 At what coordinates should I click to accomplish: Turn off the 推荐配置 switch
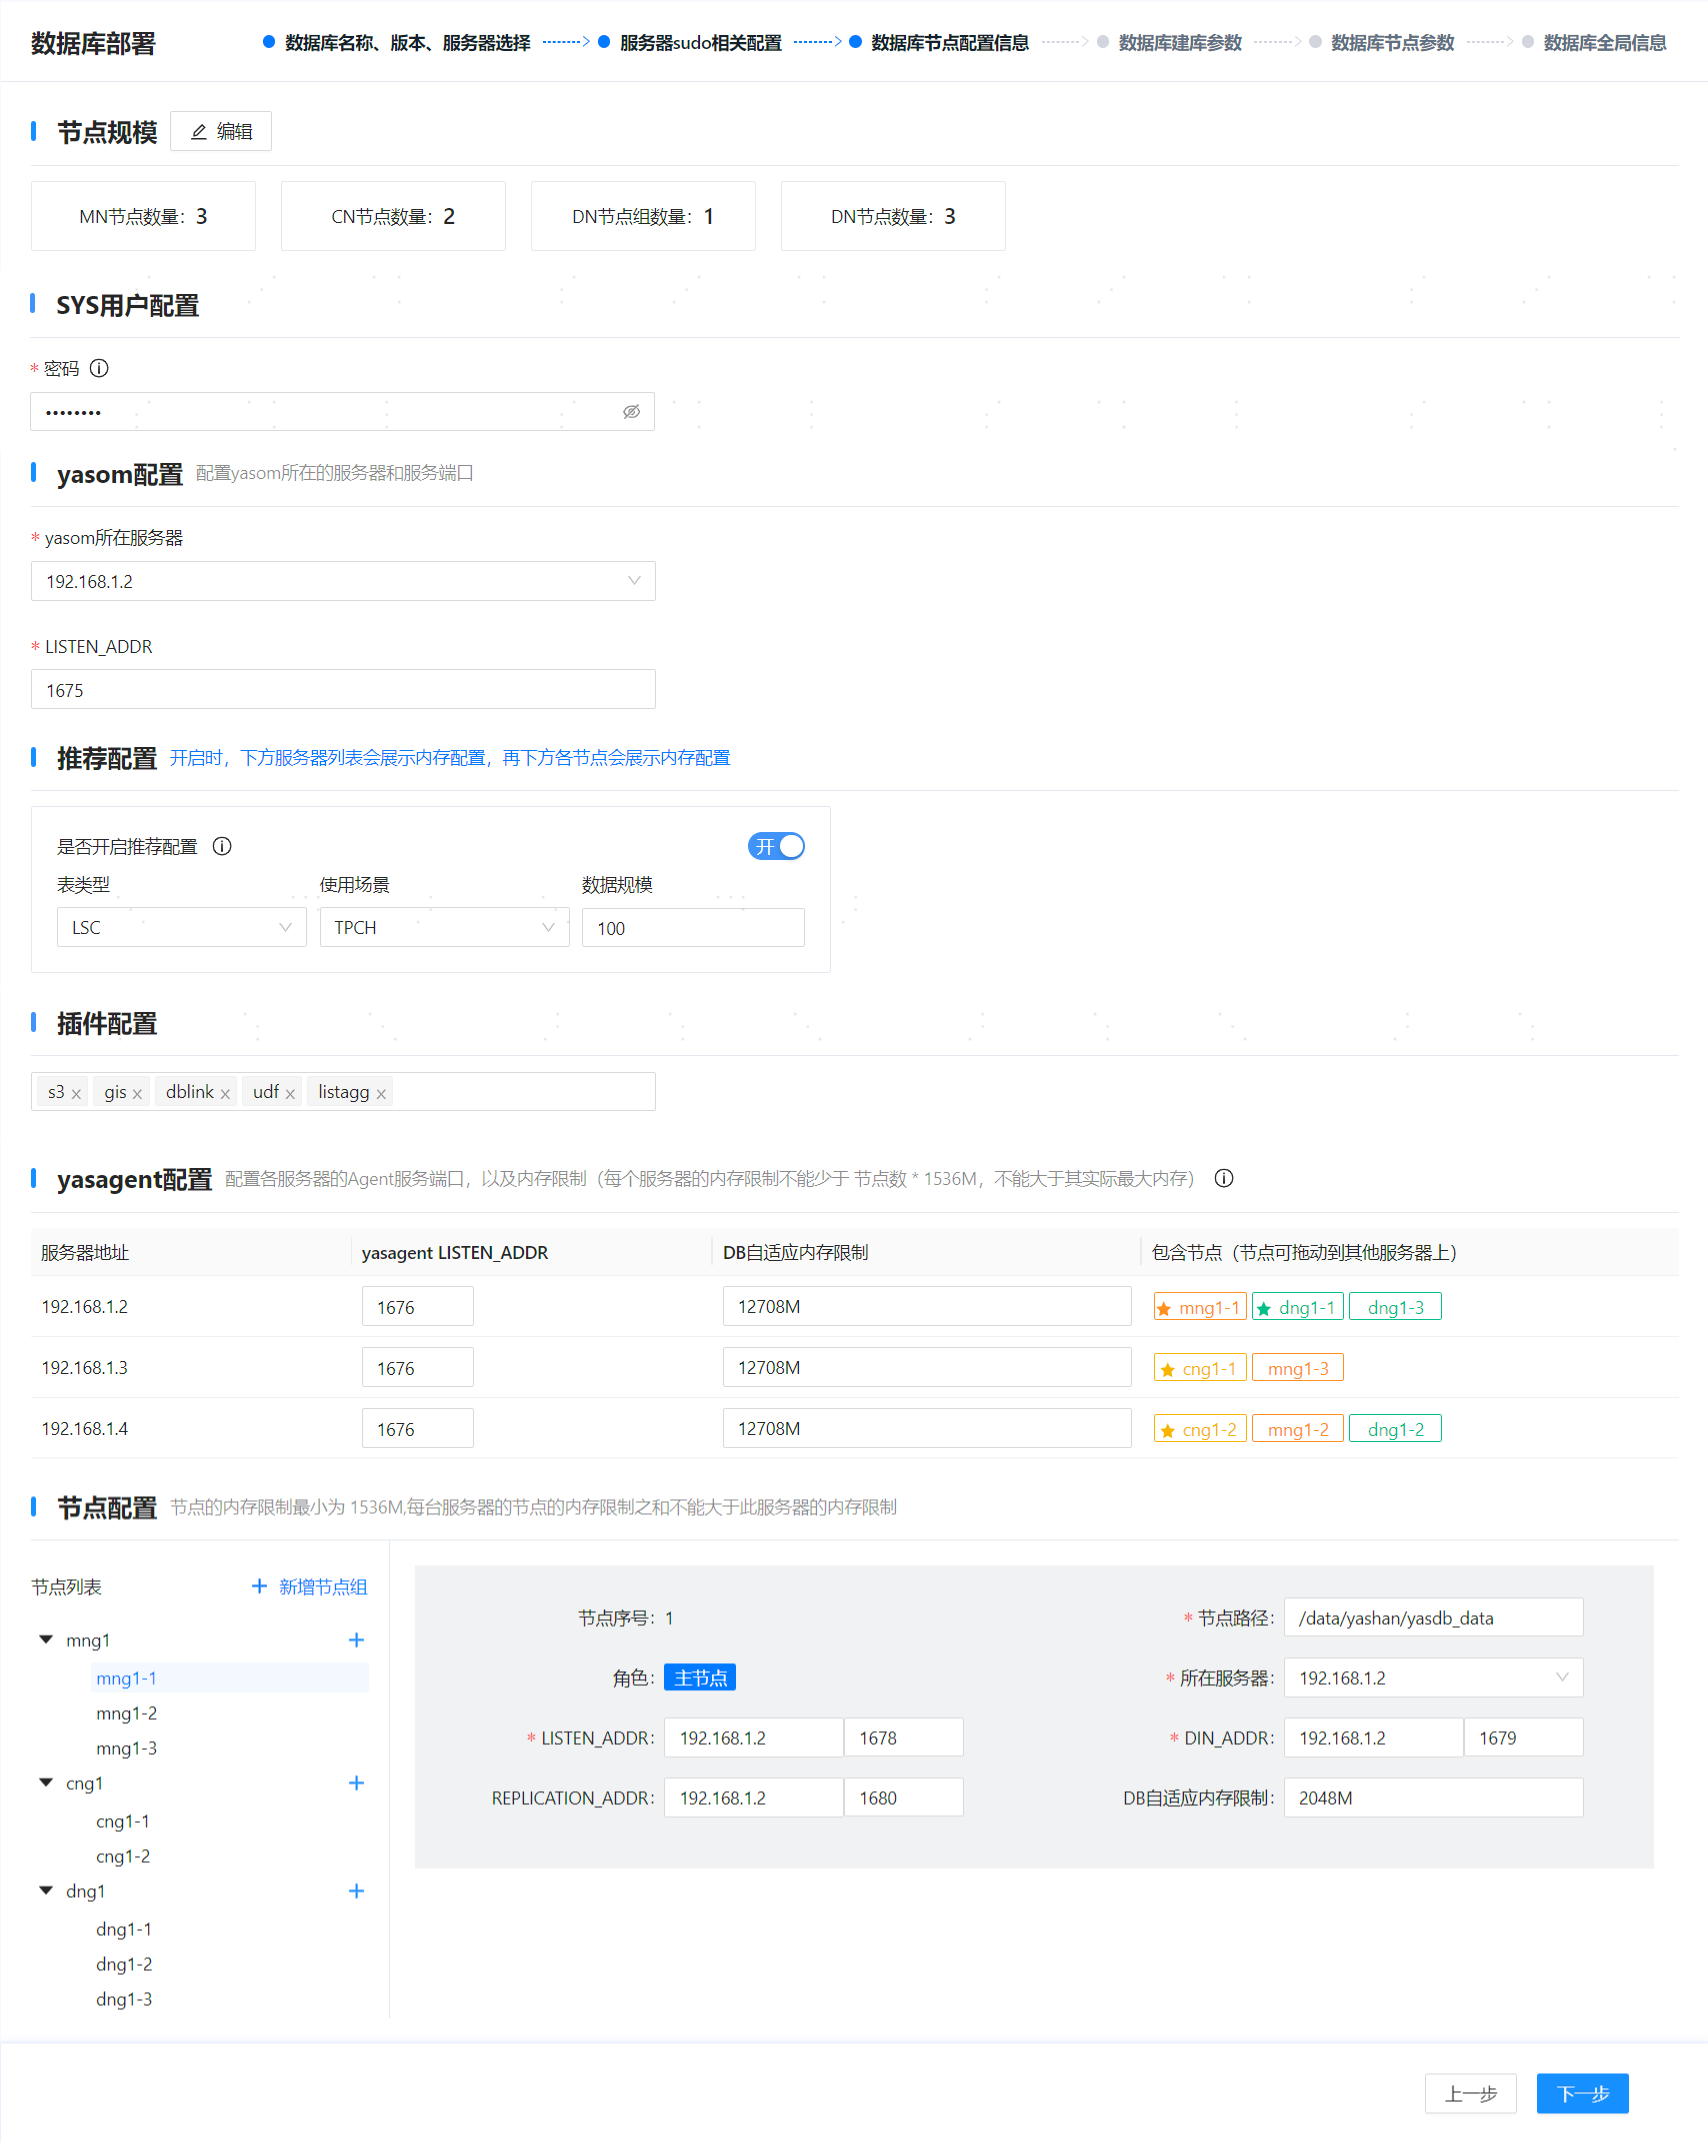[776, 846]
